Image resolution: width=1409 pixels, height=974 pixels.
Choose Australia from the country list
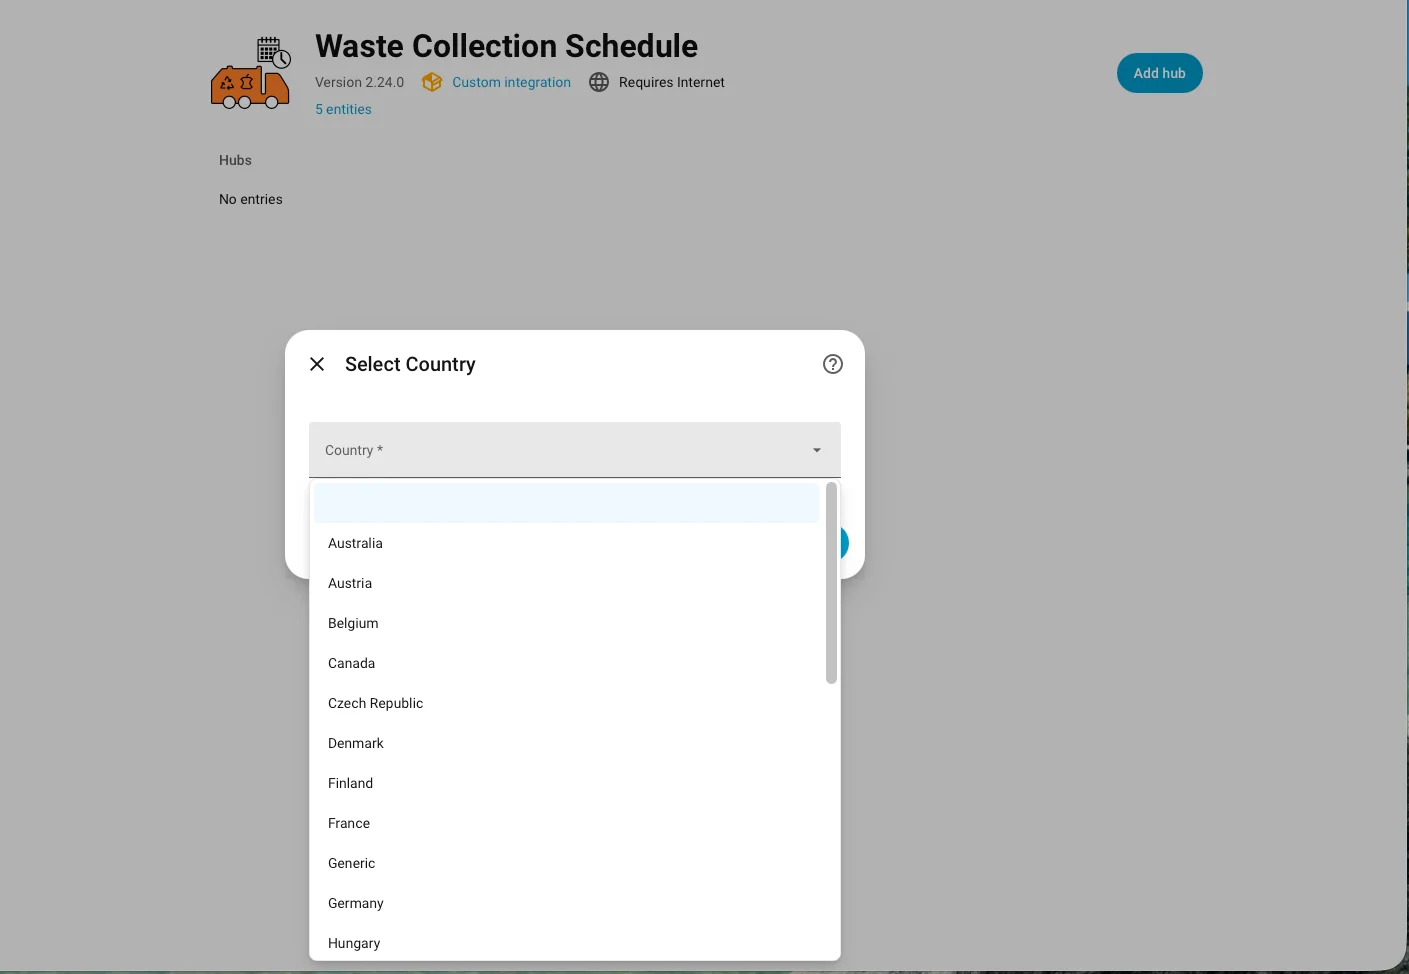pyautogui.click(x=566, y=543)
